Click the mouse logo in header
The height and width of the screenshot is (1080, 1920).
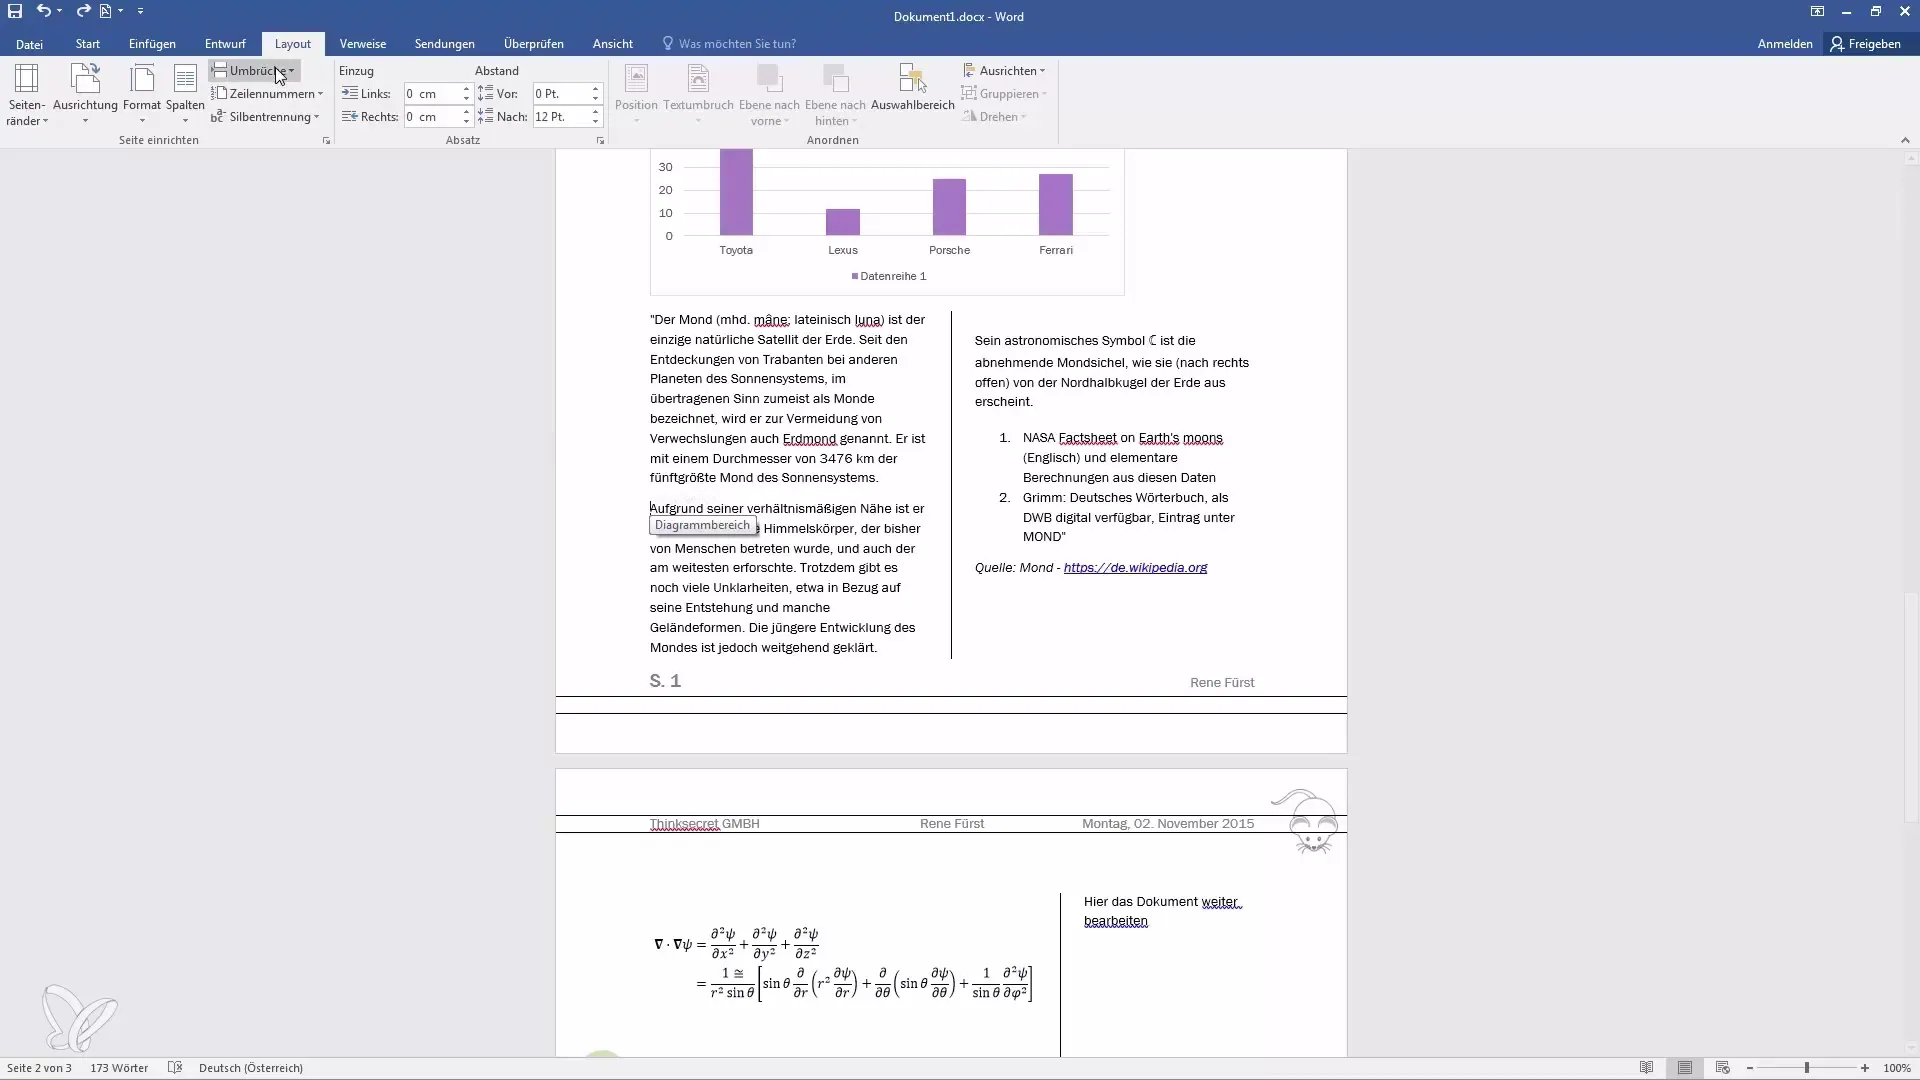point(1307,821)
